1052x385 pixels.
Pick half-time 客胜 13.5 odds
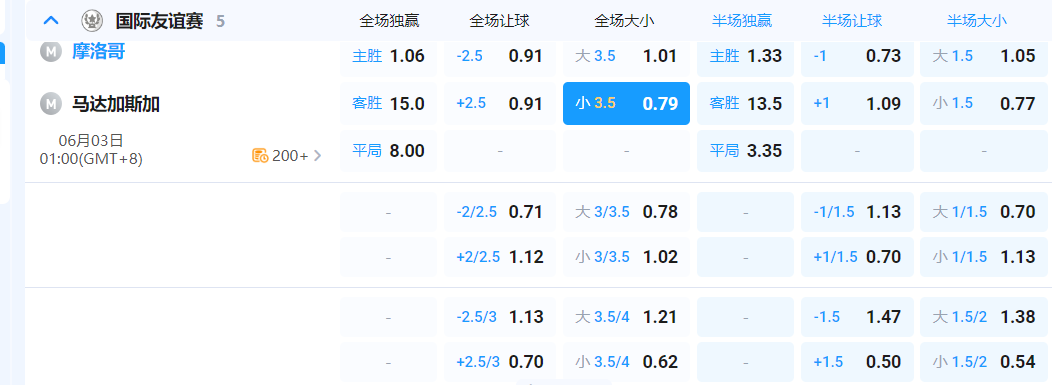coord(745,103)
